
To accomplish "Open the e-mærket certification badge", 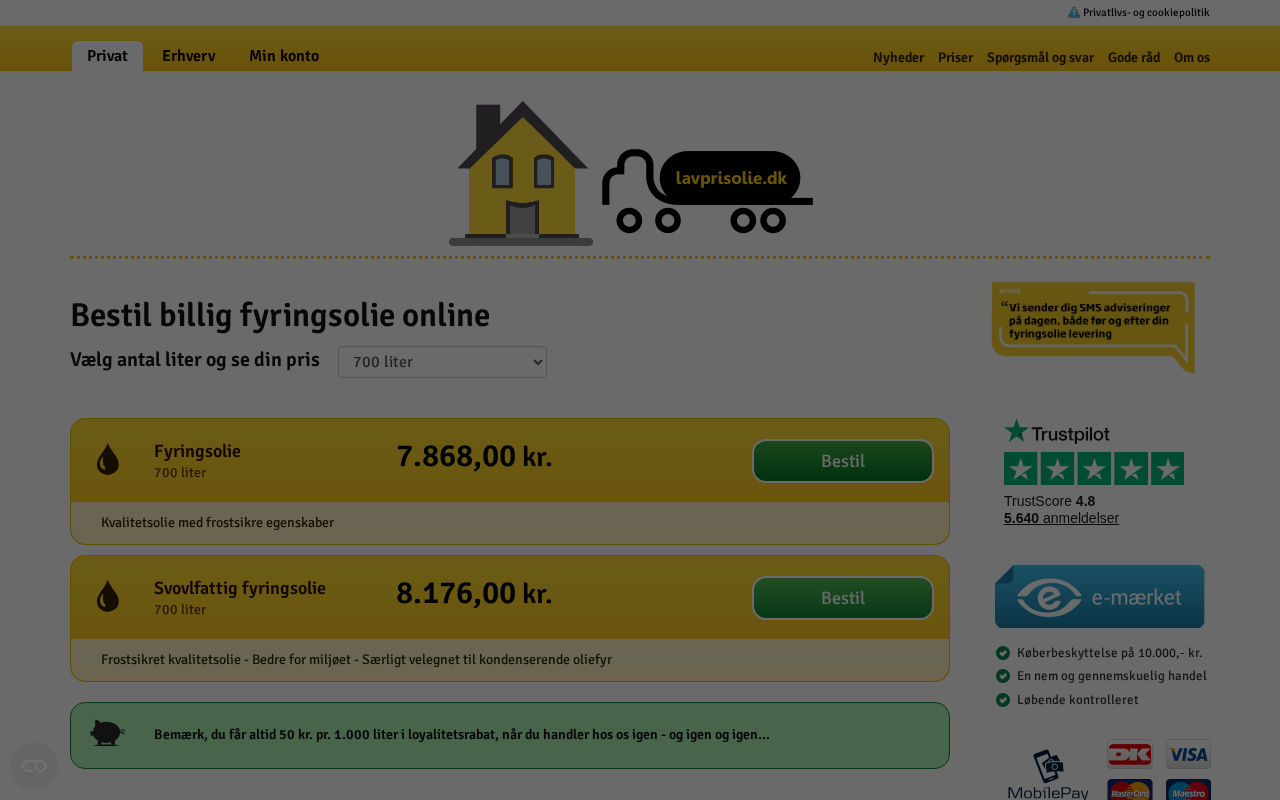I will (x=1100, y=596).
